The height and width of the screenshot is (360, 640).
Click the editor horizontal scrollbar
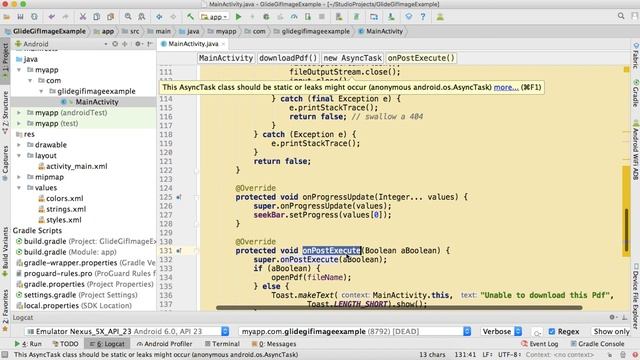pyautogui.click(x=399, y=308)
